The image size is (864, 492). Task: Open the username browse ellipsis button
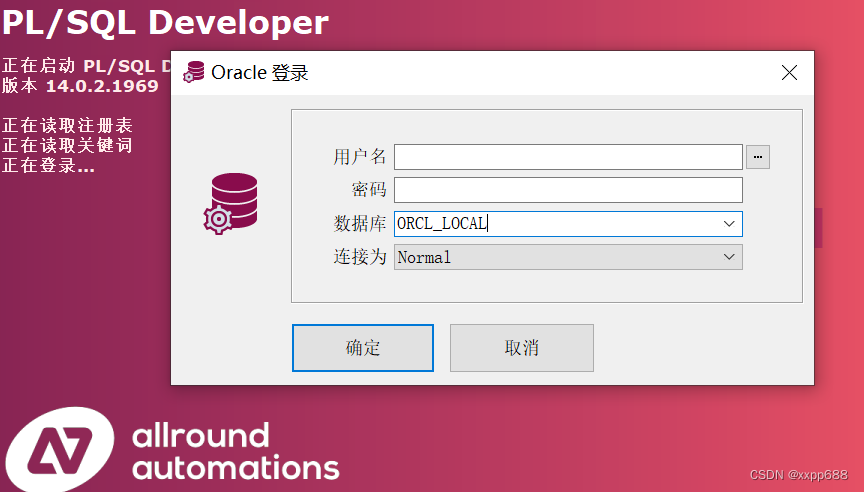758,157
